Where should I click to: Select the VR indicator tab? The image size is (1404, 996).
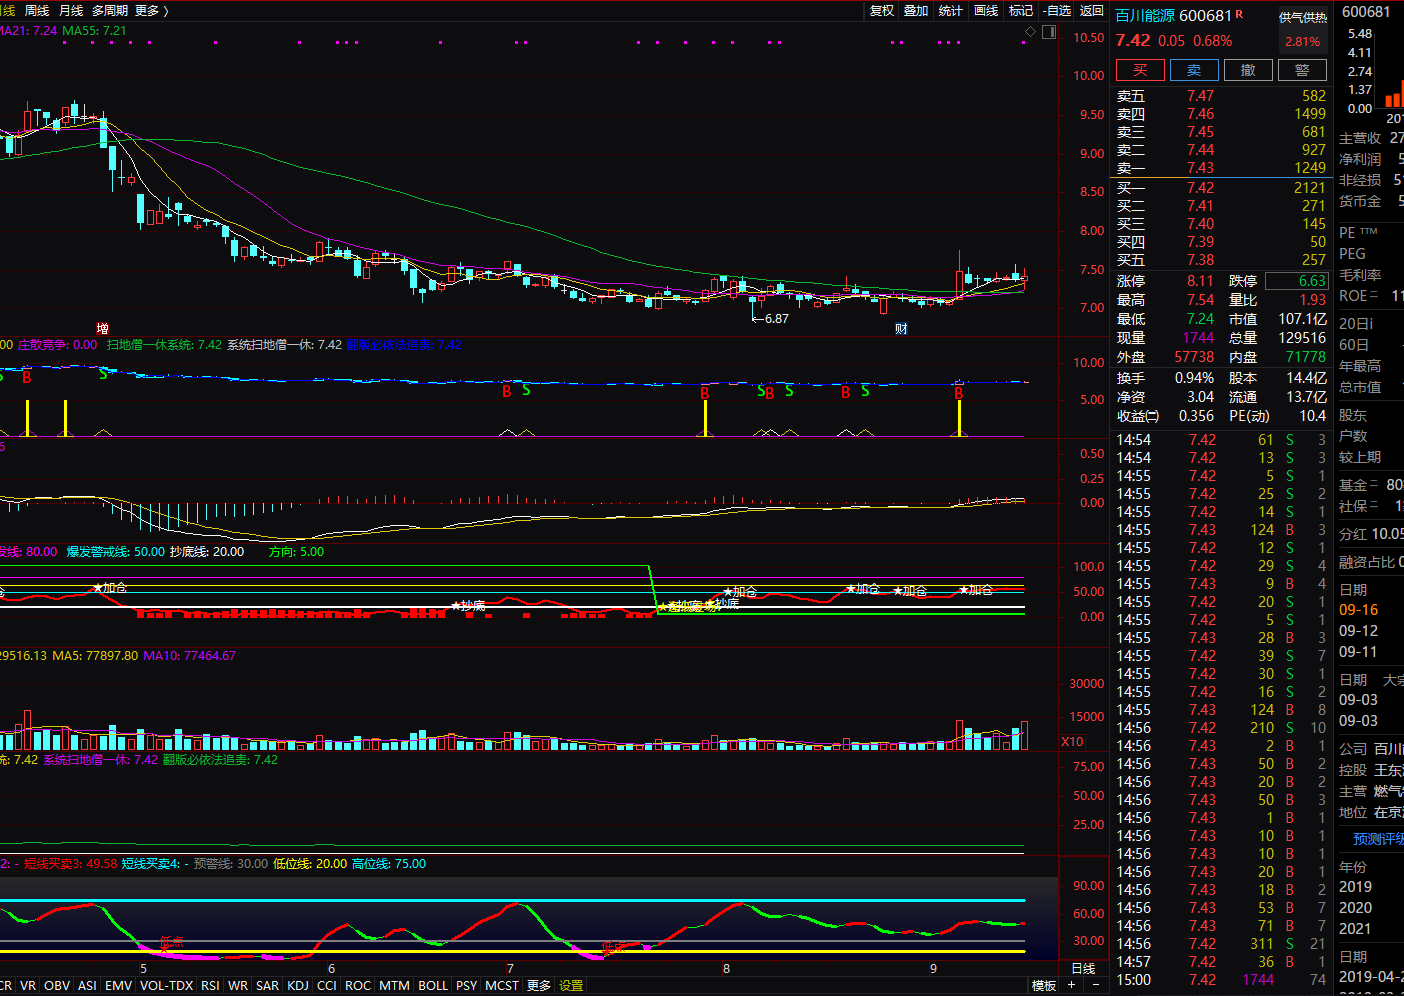coord(28,985)
